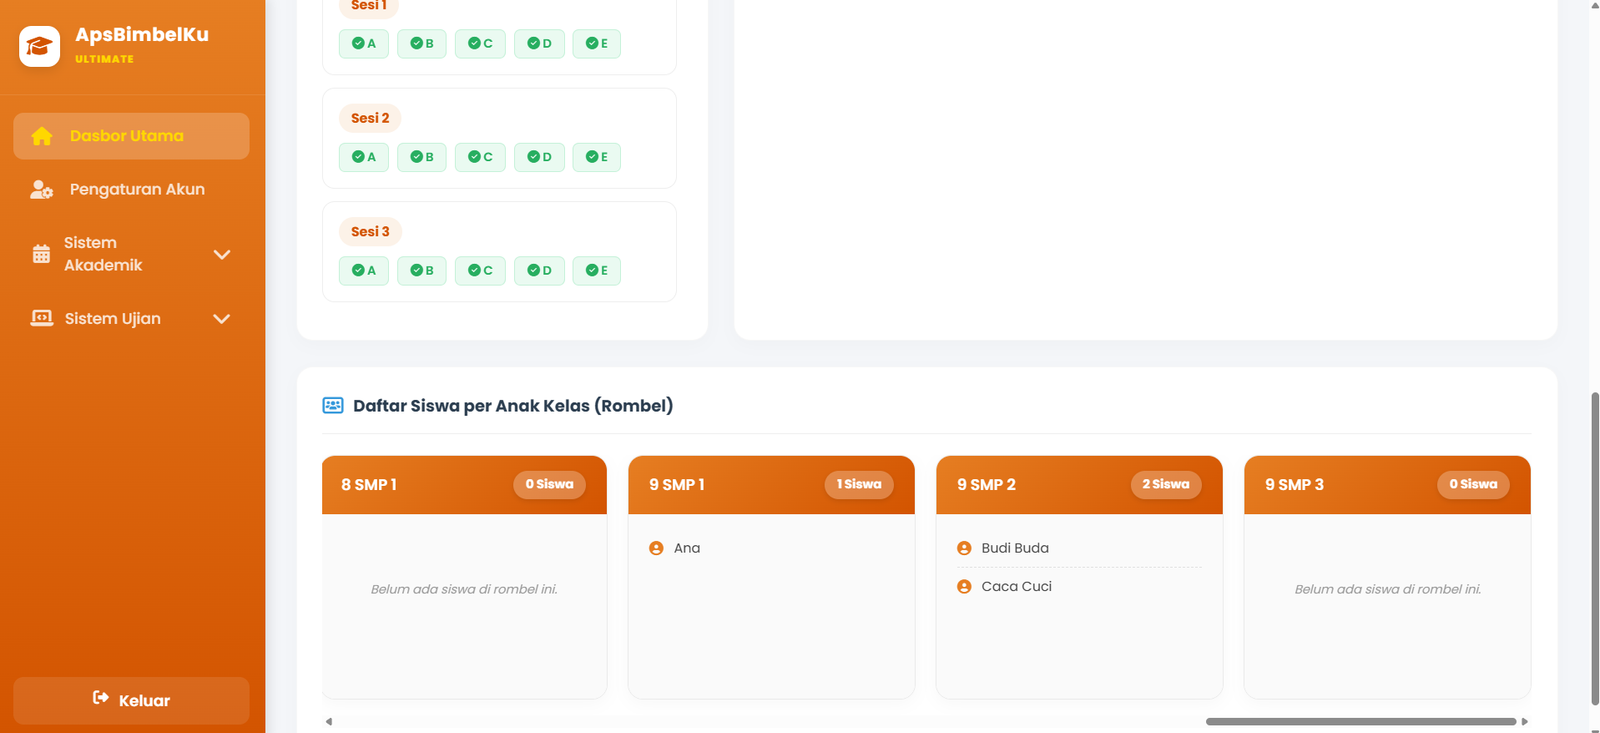1600x733 pixels.
Task: Click the ApsBimbelKu graduation cap logo
Action: tap(40, 46)
